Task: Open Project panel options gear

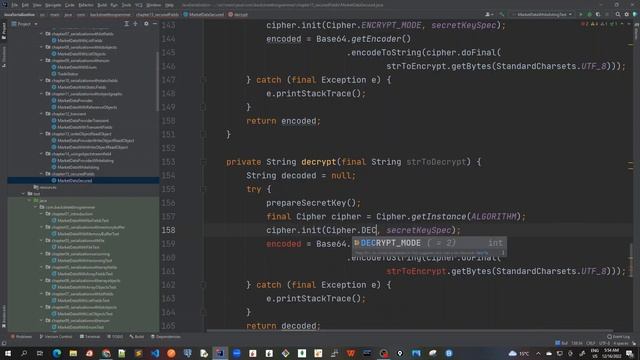Action: (146, 24)
